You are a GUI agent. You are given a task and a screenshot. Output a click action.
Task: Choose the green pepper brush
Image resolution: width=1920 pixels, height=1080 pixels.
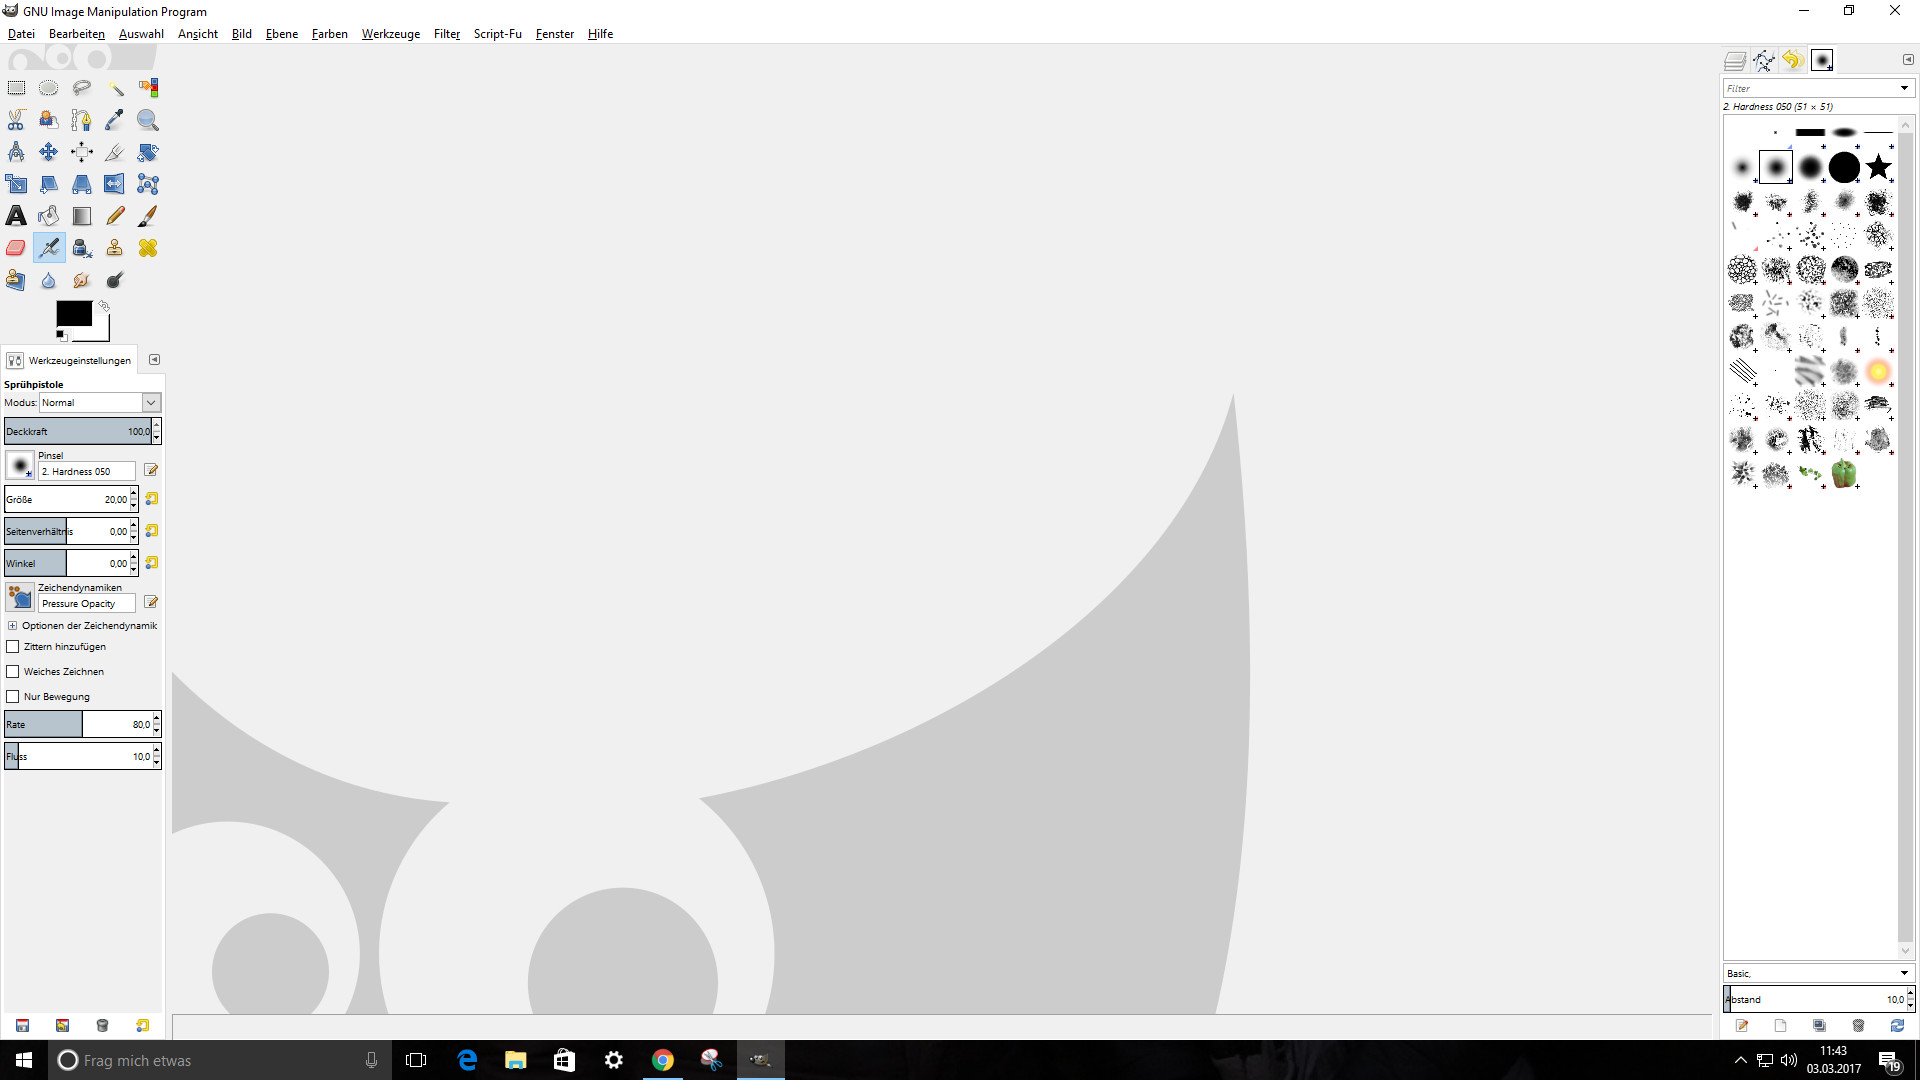[x=1844, y=473]
